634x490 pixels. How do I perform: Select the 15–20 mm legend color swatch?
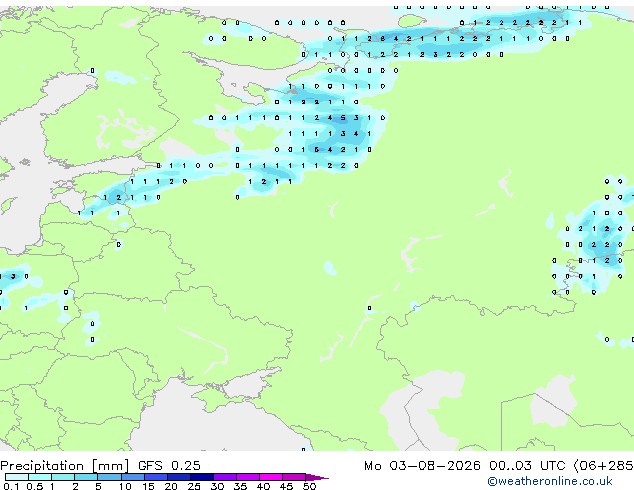pos(155,477)
